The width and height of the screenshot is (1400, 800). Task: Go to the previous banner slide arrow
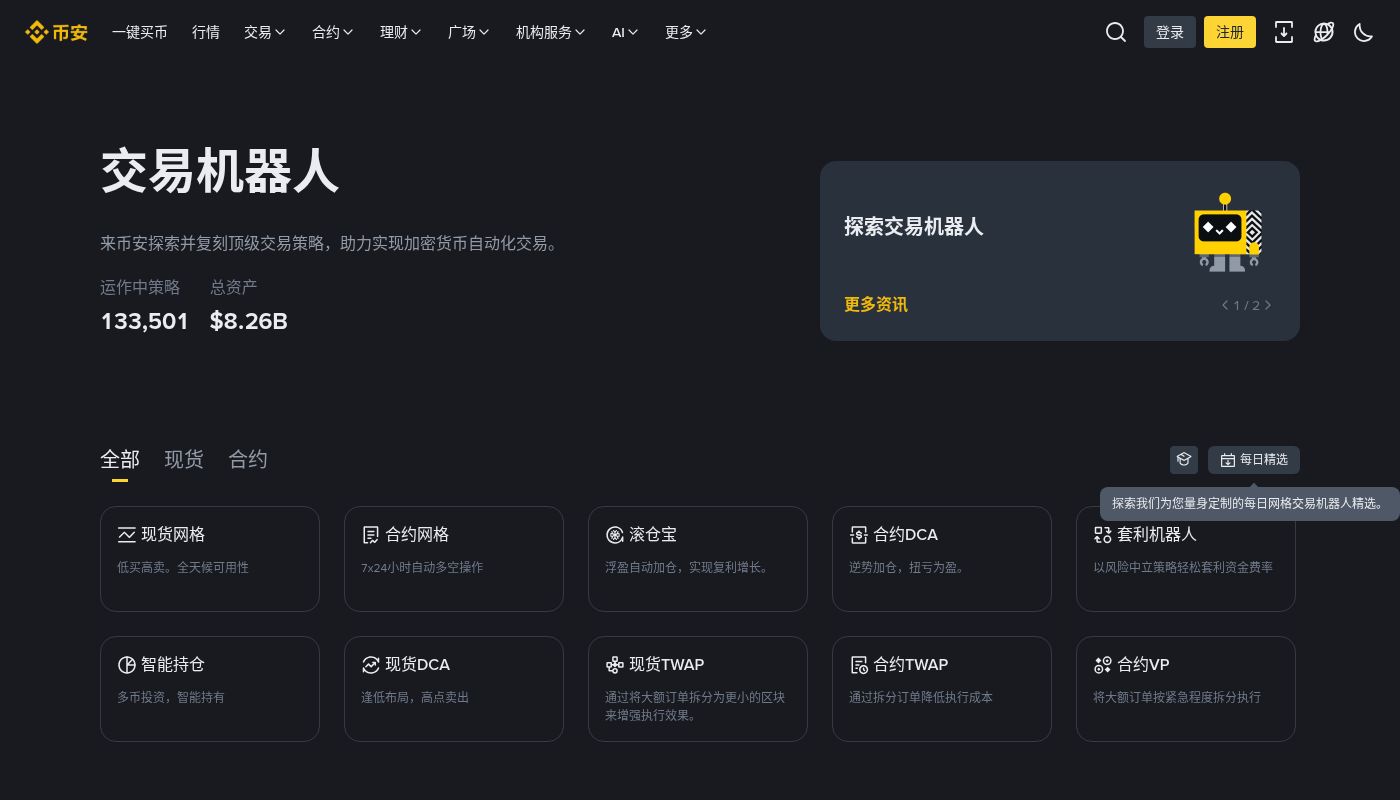click(x=1225, y=305)
